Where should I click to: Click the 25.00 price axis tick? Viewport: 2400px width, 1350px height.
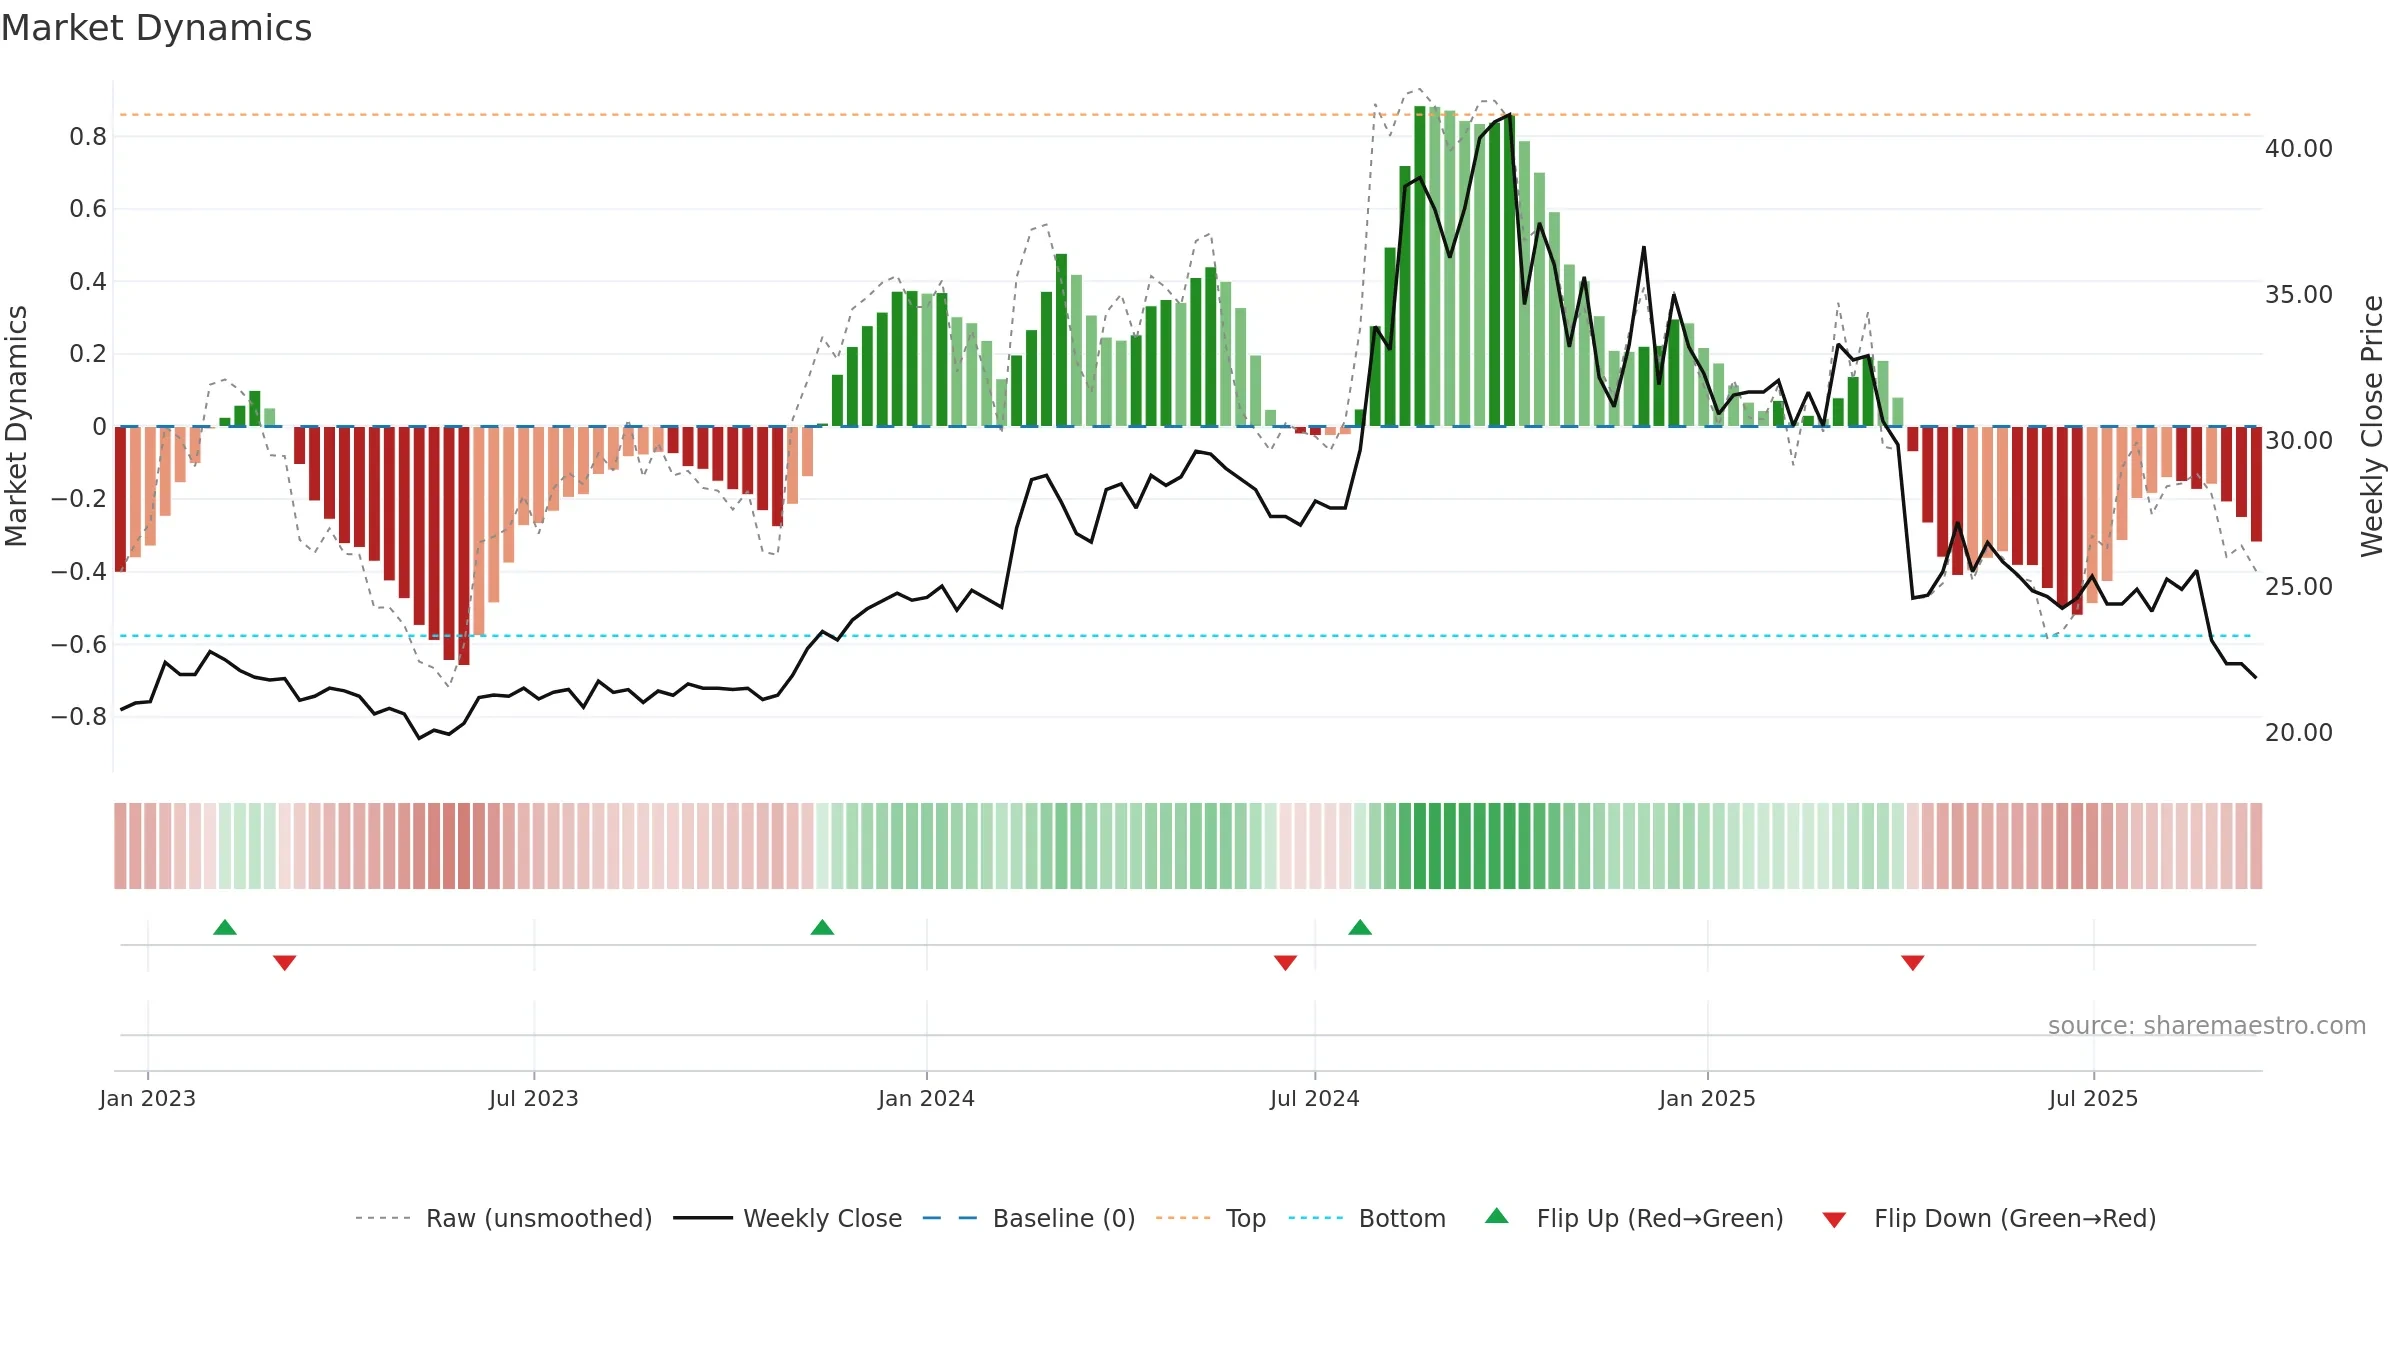tap(2299, 586)
